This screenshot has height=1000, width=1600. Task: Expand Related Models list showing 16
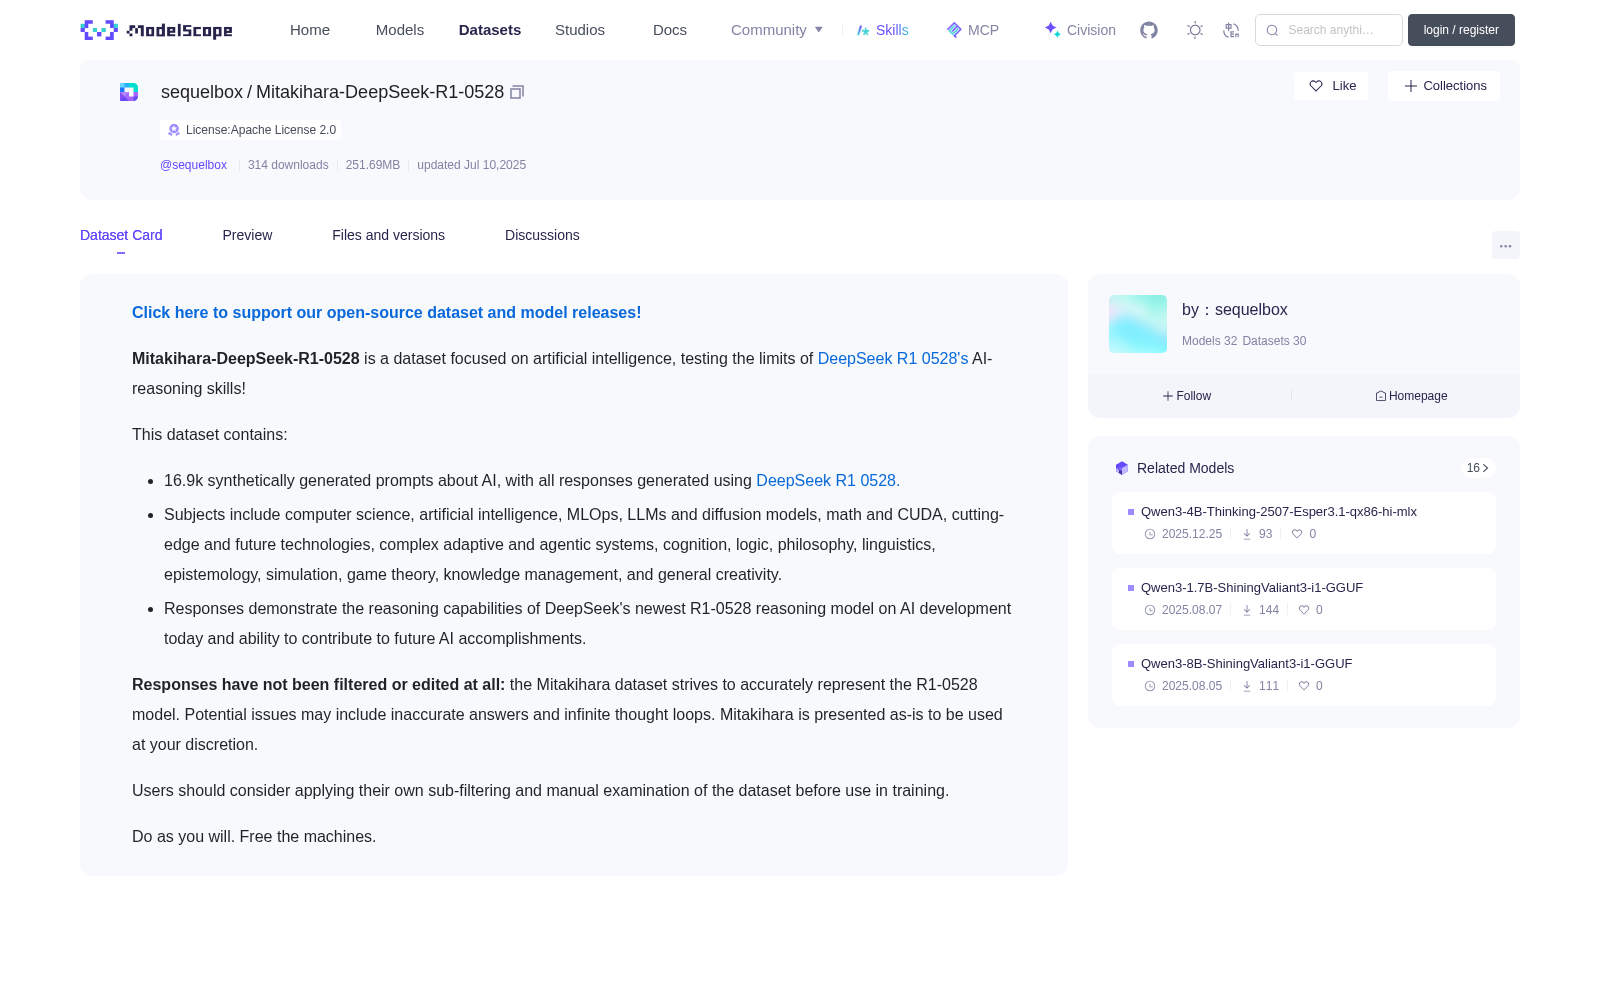coord(1477,468)
